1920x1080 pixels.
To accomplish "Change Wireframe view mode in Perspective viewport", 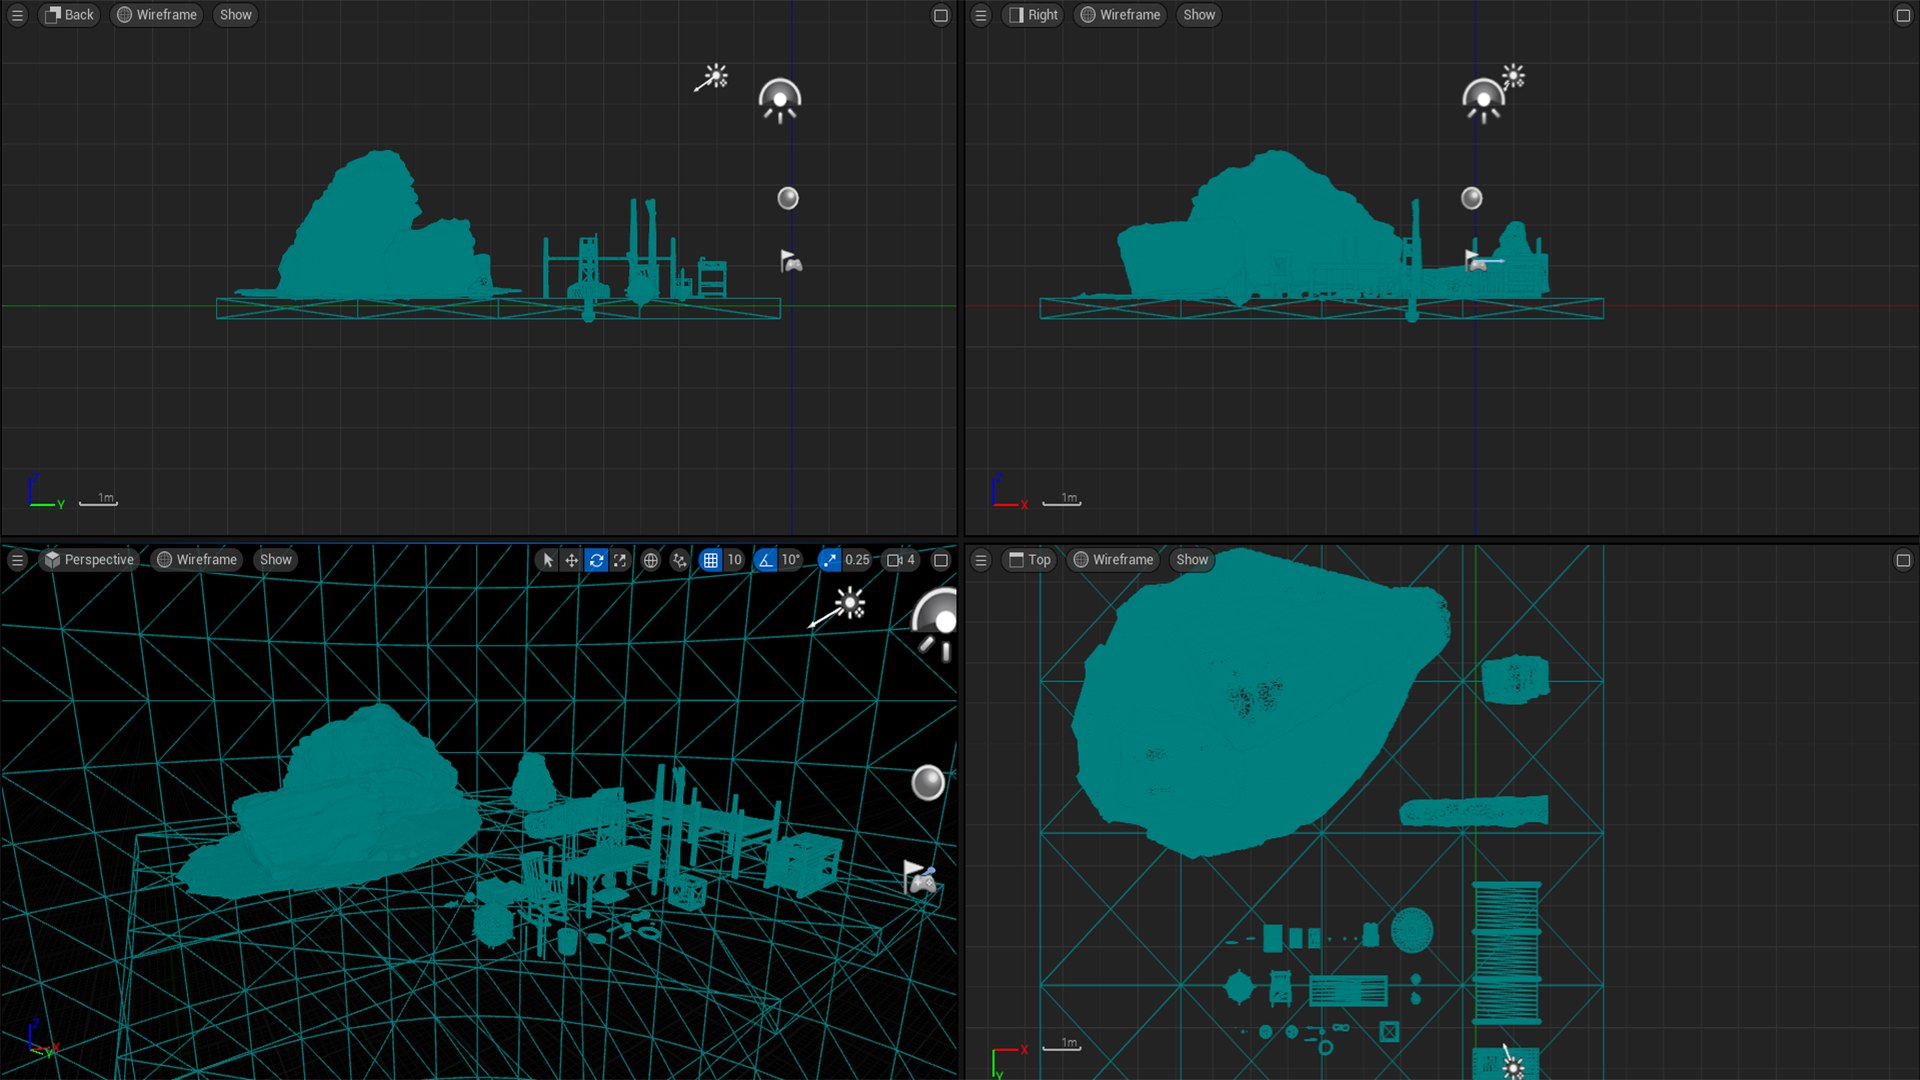I will coord(197,560).
